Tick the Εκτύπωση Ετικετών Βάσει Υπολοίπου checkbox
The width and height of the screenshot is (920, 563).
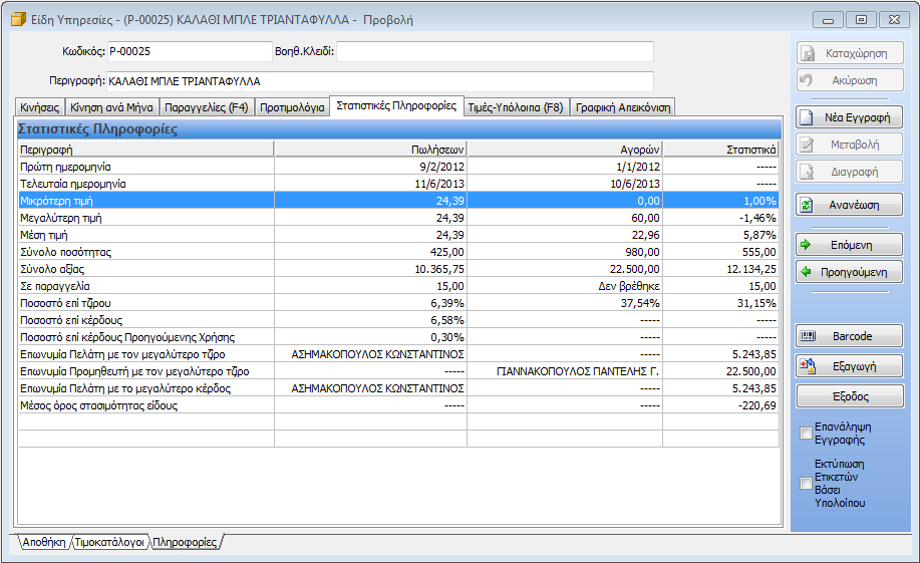point(806,484)
